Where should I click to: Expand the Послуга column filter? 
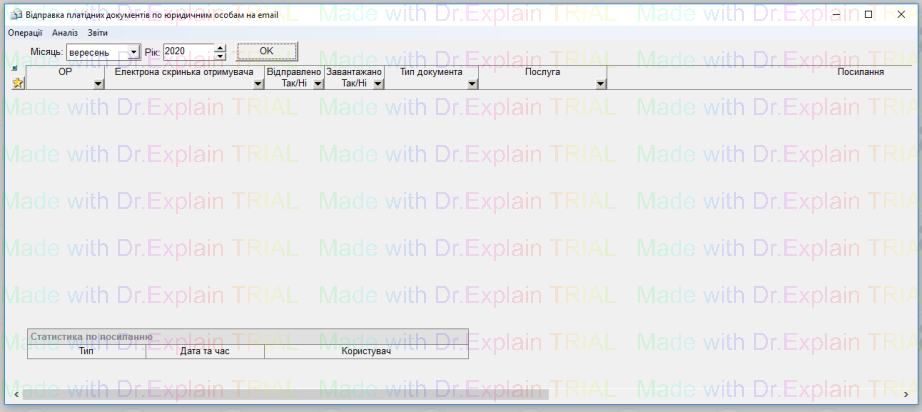601,85
